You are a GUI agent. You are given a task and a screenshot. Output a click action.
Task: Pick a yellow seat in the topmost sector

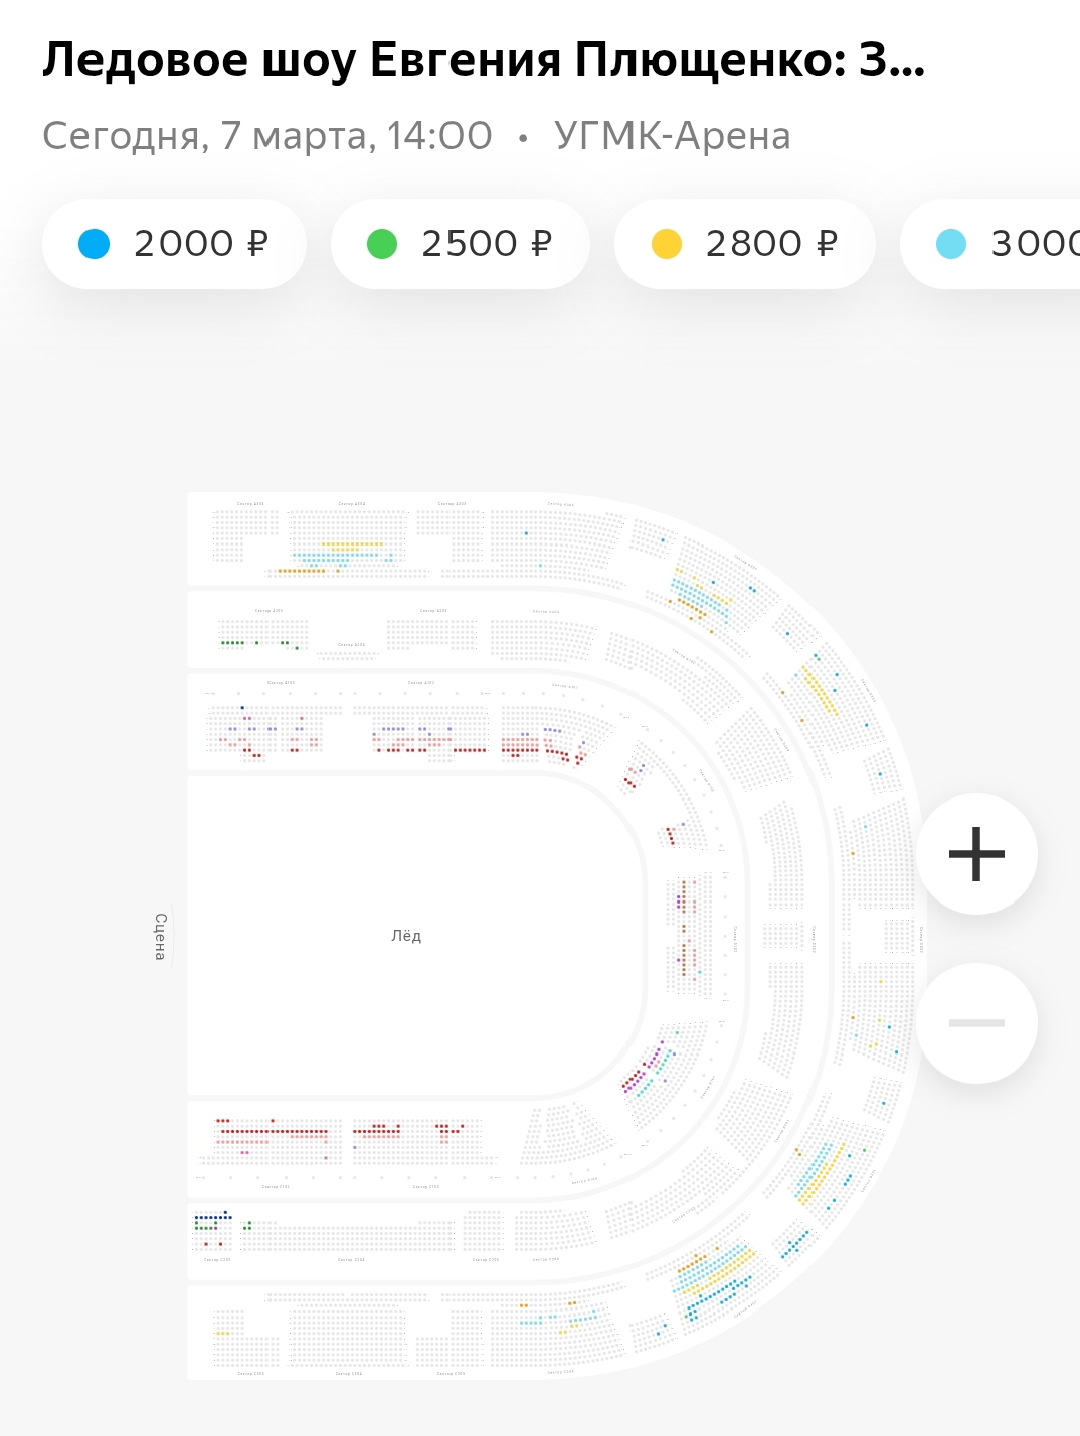[350, 545]
